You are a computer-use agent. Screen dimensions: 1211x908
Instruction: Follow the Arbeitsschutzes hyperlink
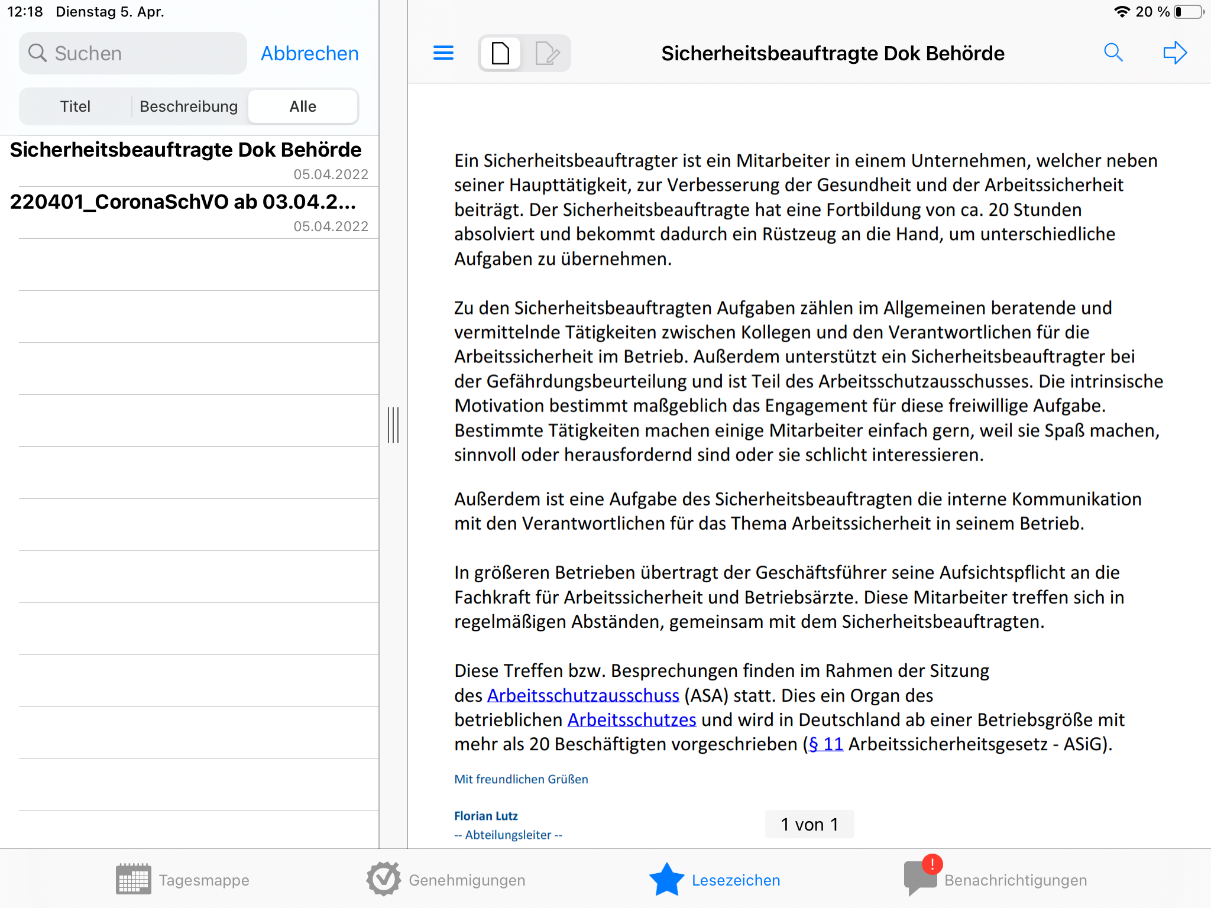pos(632,720)
